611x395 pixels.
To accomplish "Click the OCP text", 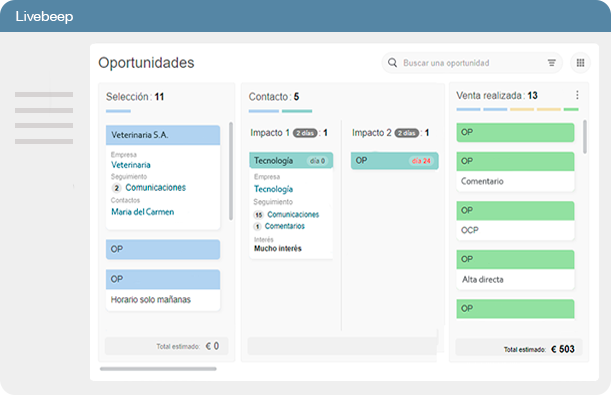I will (470, 230).
